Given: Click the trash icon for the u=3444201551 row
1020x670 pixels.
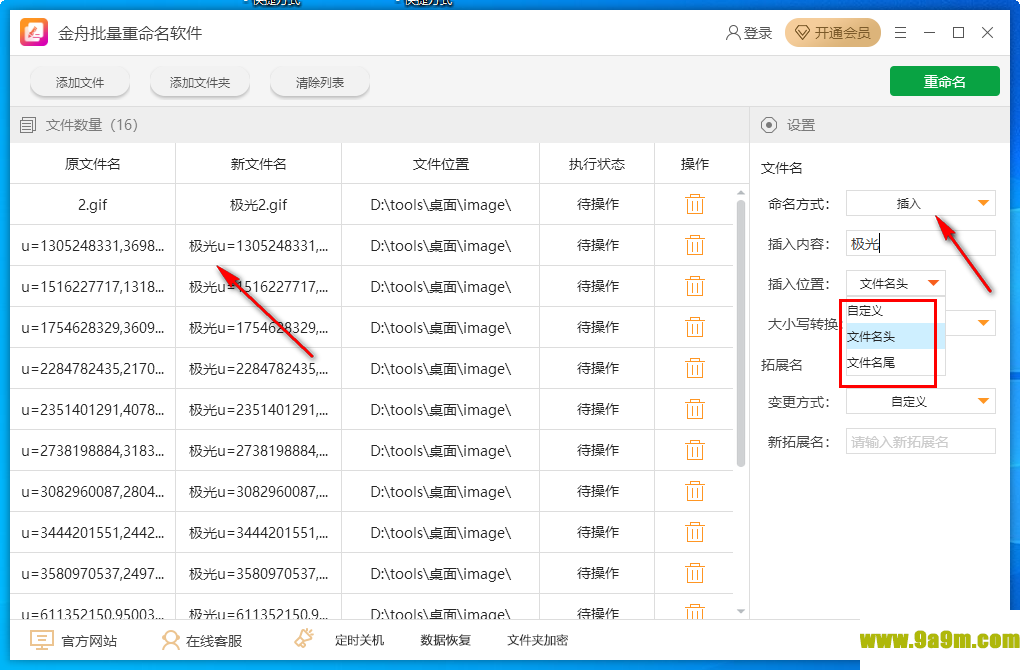Looking at the screenshot, I should (x=695, y=532).
